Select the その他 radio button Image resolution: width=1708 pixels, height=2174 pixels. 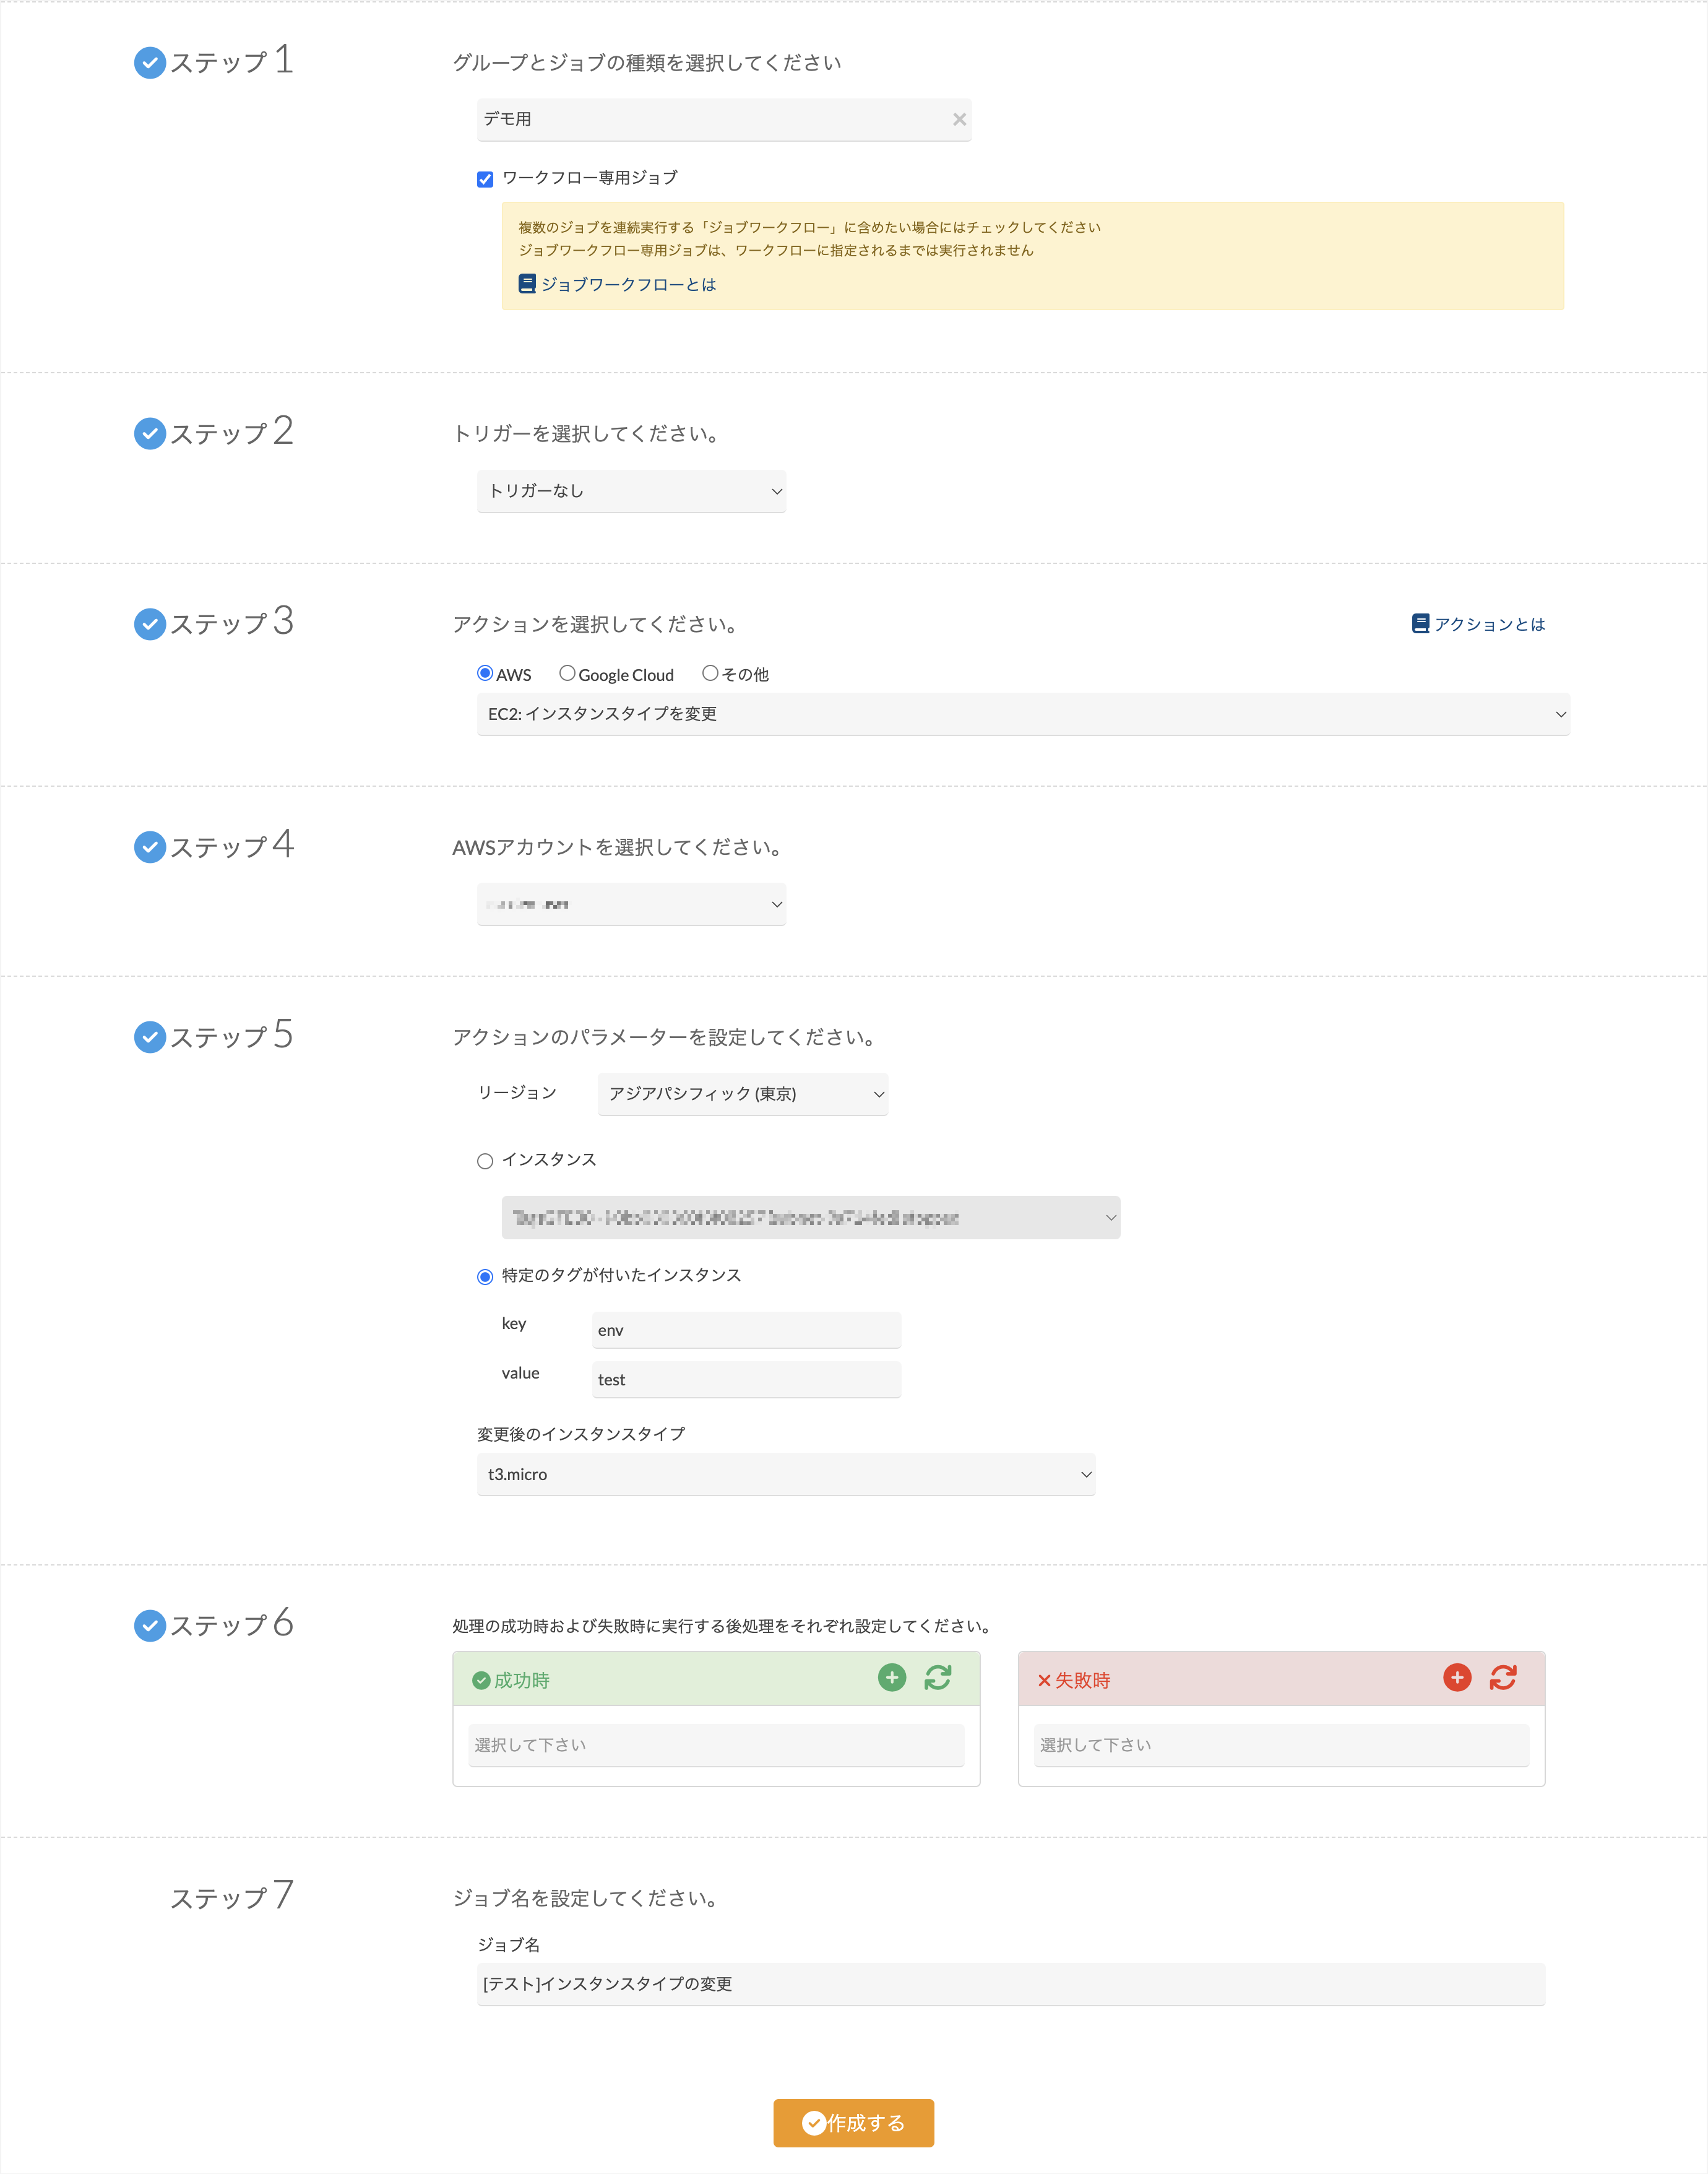(710, 673)
